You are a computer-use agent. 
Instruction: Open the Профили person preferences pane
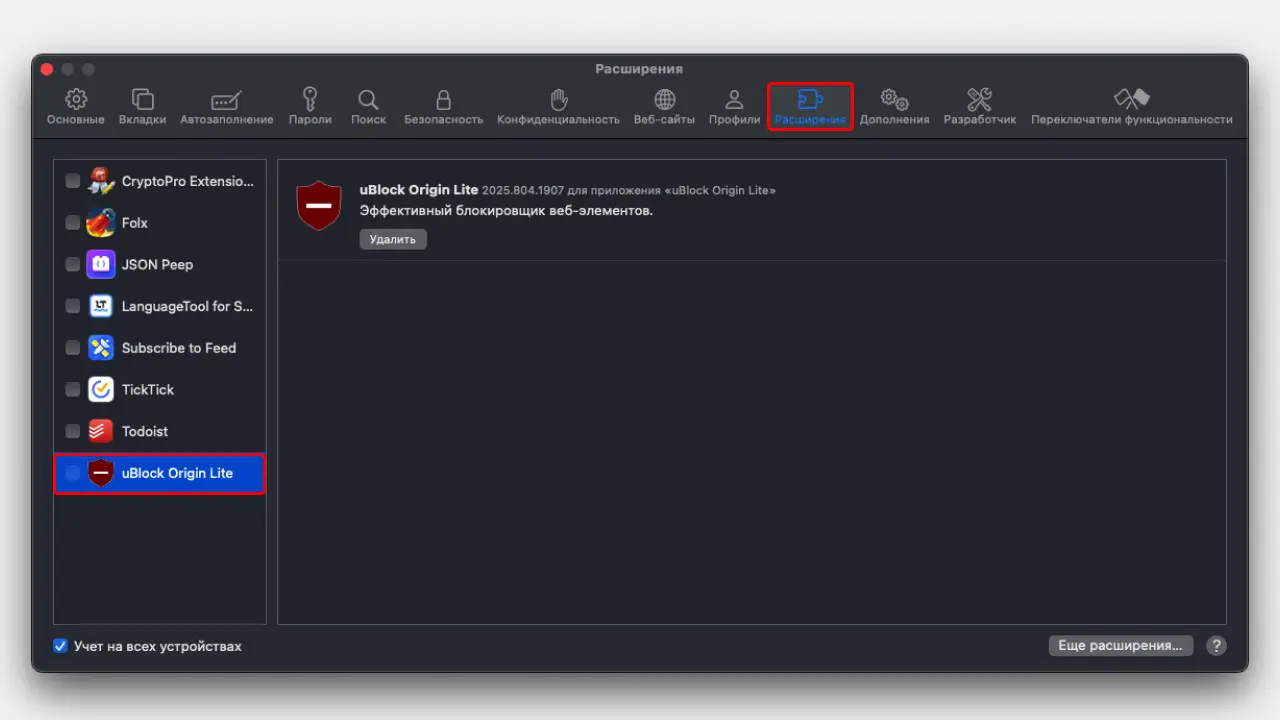734,107
